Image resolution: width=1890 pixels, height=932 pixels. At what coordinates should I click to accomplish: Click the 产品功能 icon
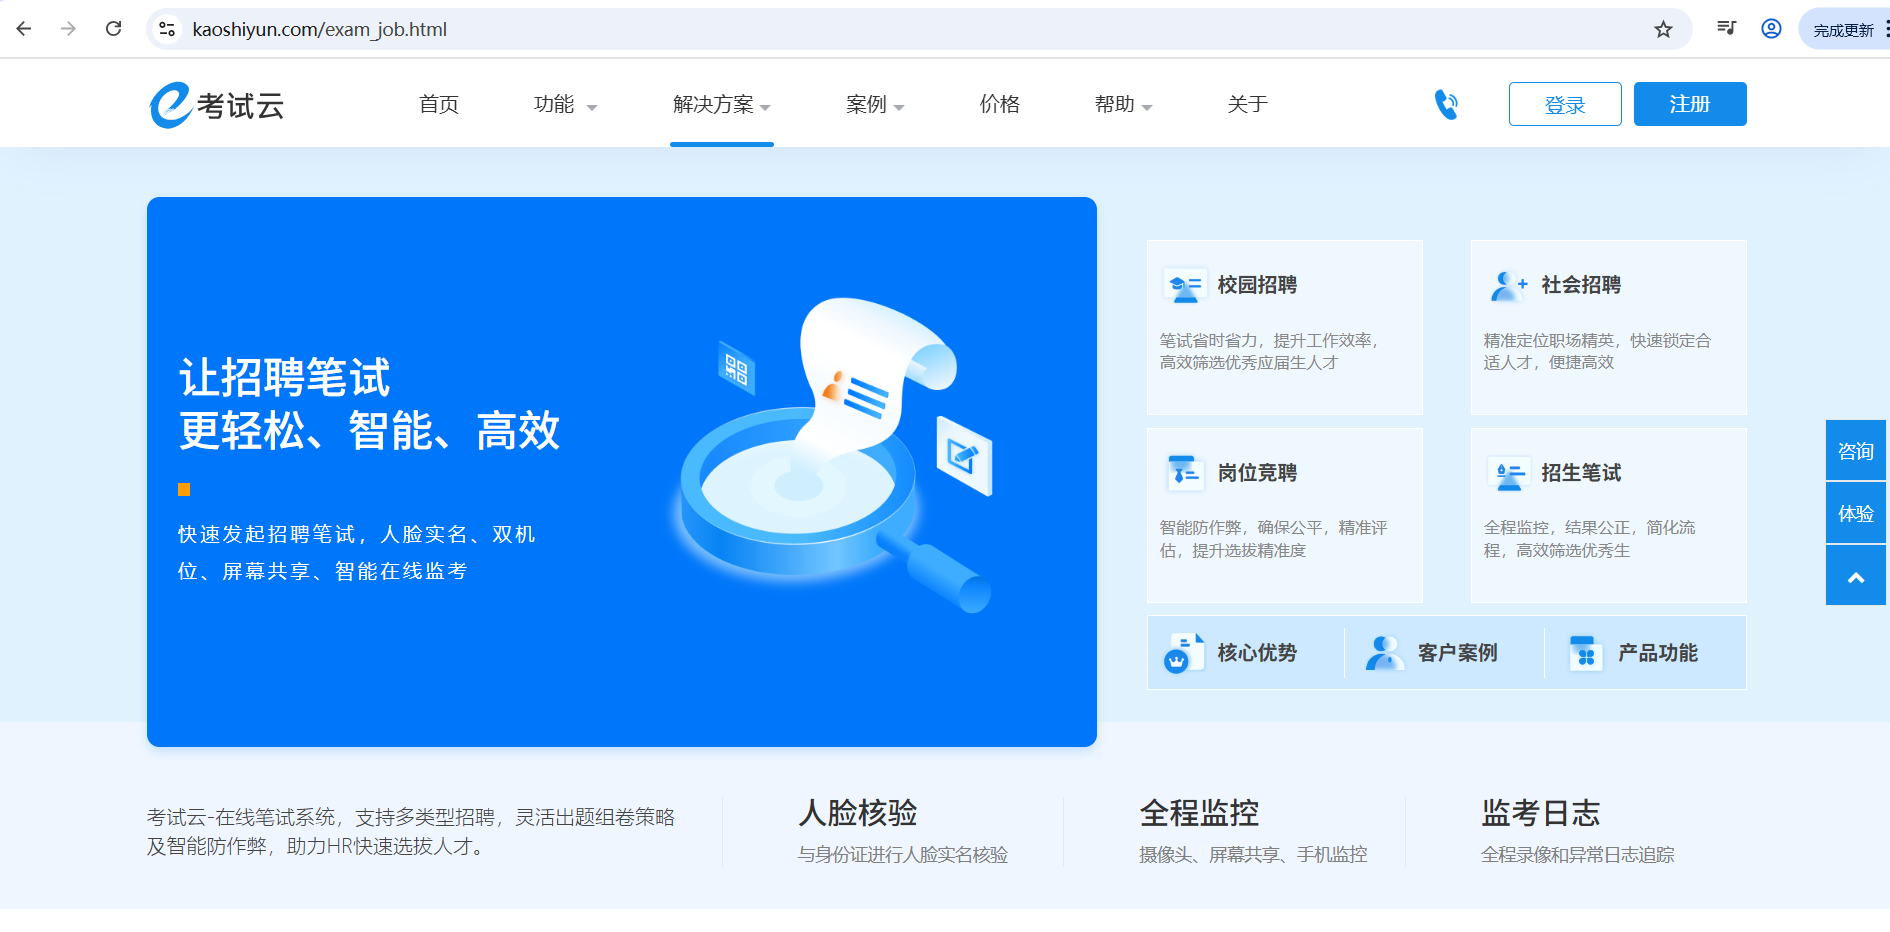(x=1585, y=654)
